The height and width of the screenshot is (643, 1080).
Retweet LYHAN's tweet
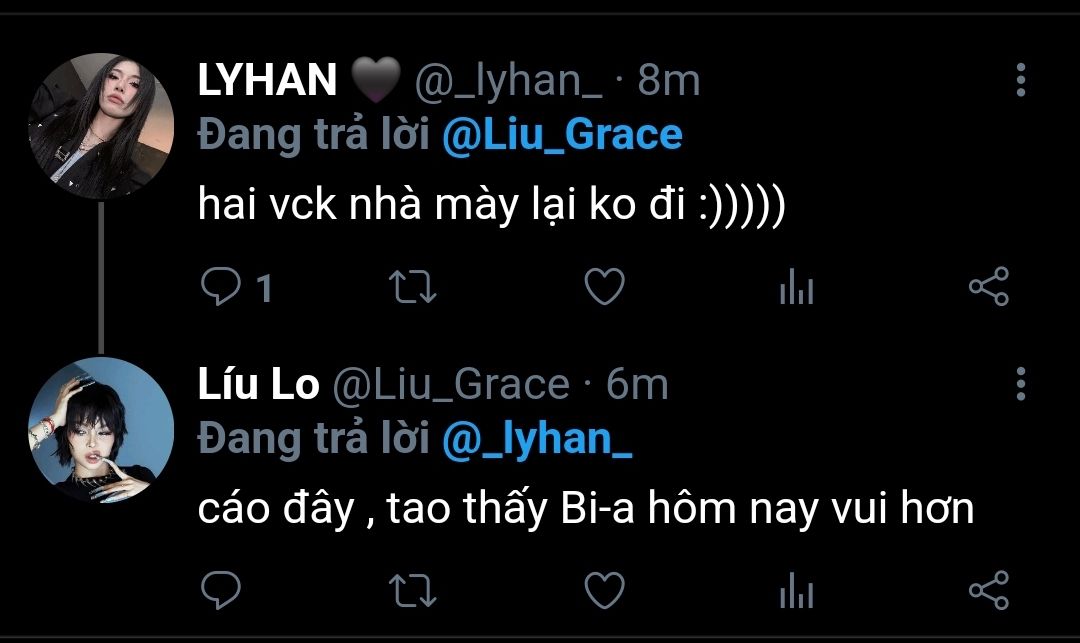click(411, 288)
